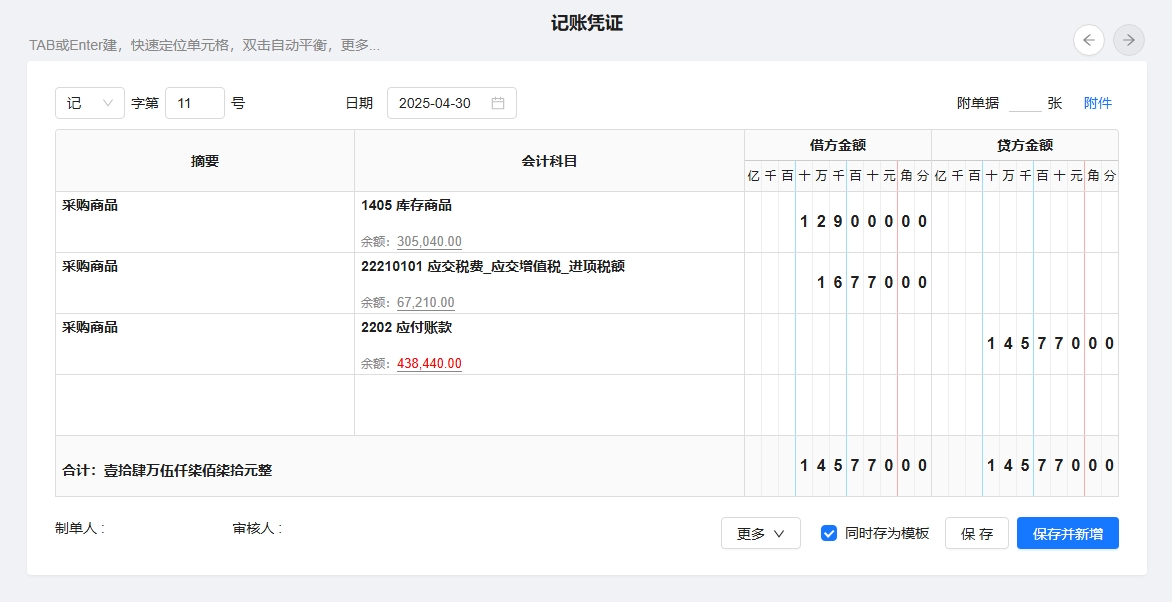Click the credit amount 14577000 for 应付账款
The height and width of the screenshot is (602, 1172).
1050,343
